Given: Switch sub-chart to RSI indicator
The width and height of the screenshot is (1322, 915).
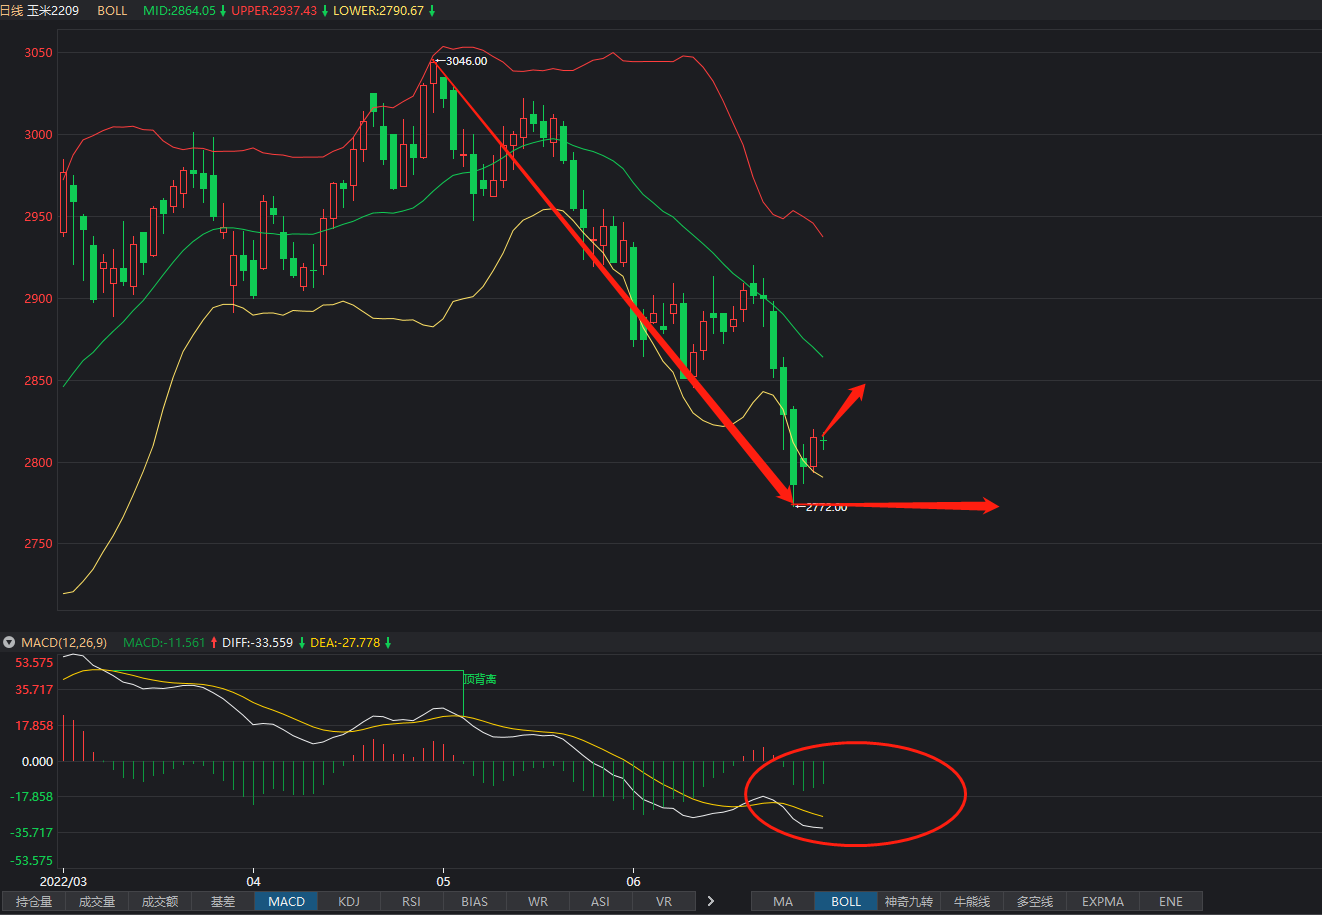Looking at the screenshot, I should [x=411, y=901].
